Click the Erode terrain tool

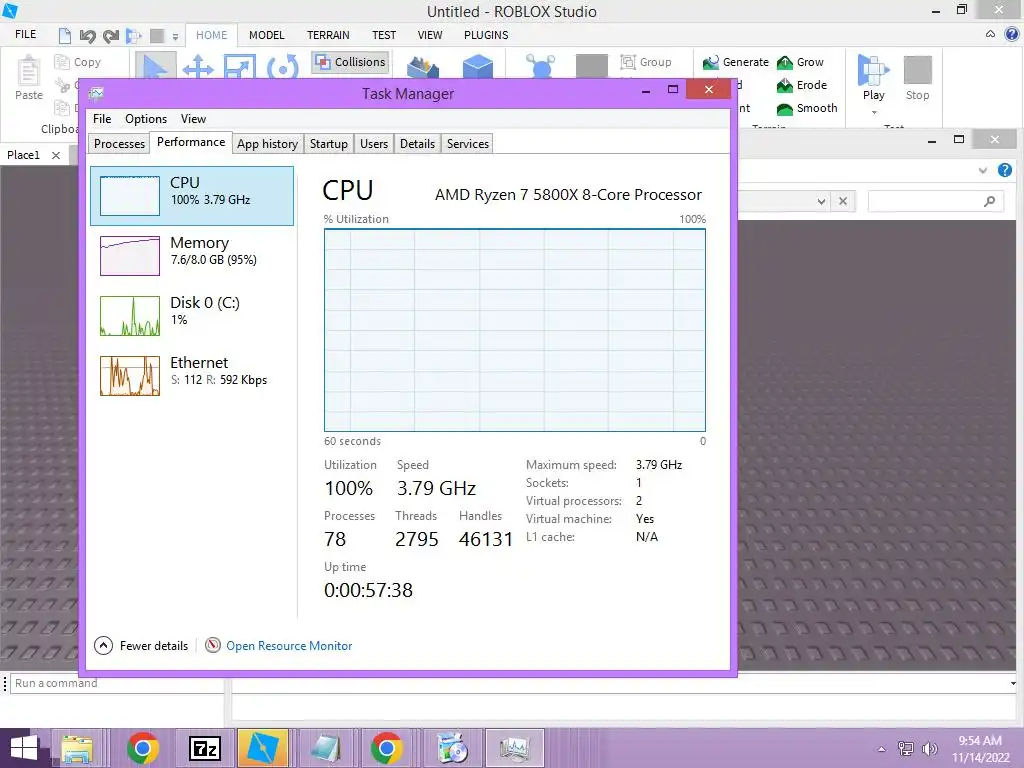tap(802, 85)
